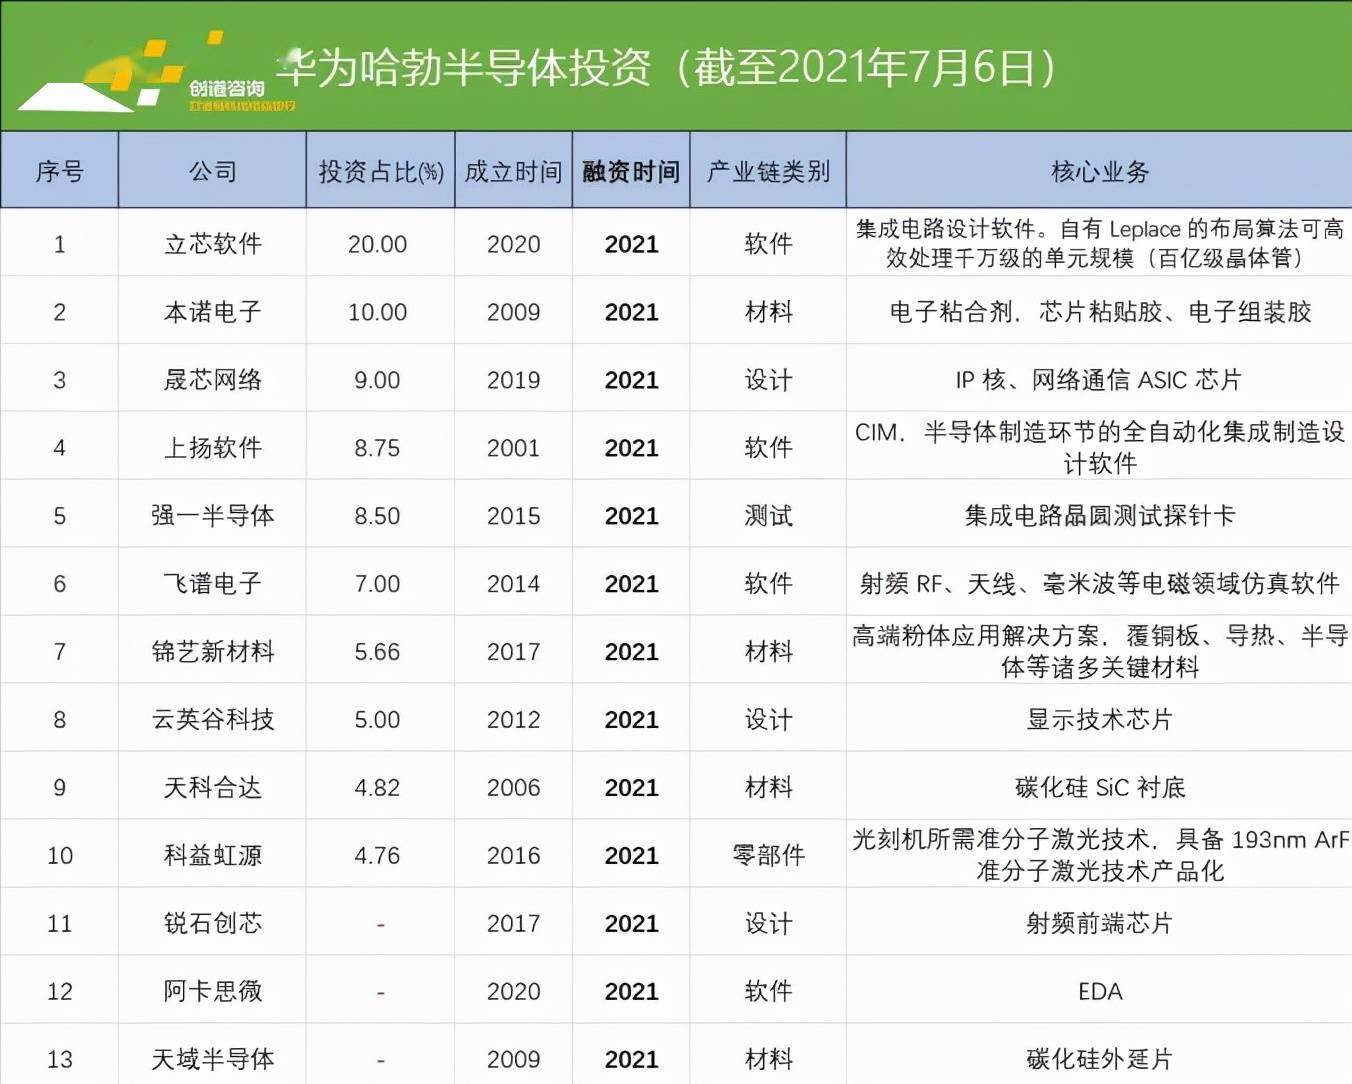Click core business 显示技术芯片
Image resolution: width=1352 pixels, height=1084 pixels.
tap(1099, 719)
